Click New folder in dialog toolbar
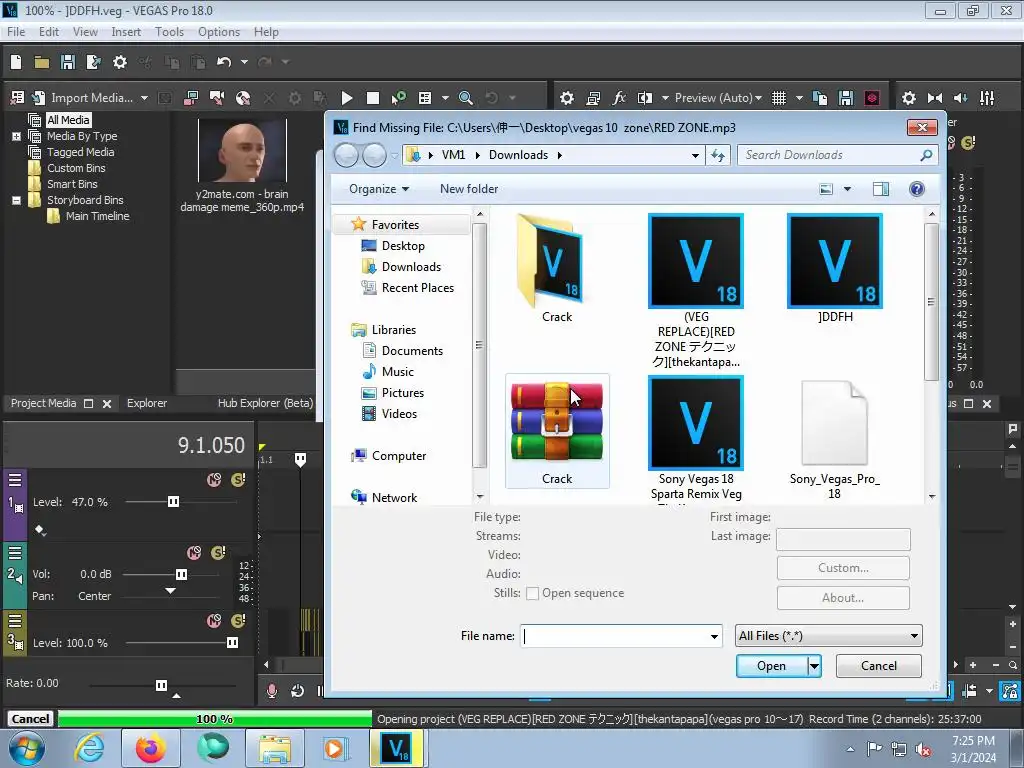Viewport: 1024px width, 768px height. click(x=469, y=189)
